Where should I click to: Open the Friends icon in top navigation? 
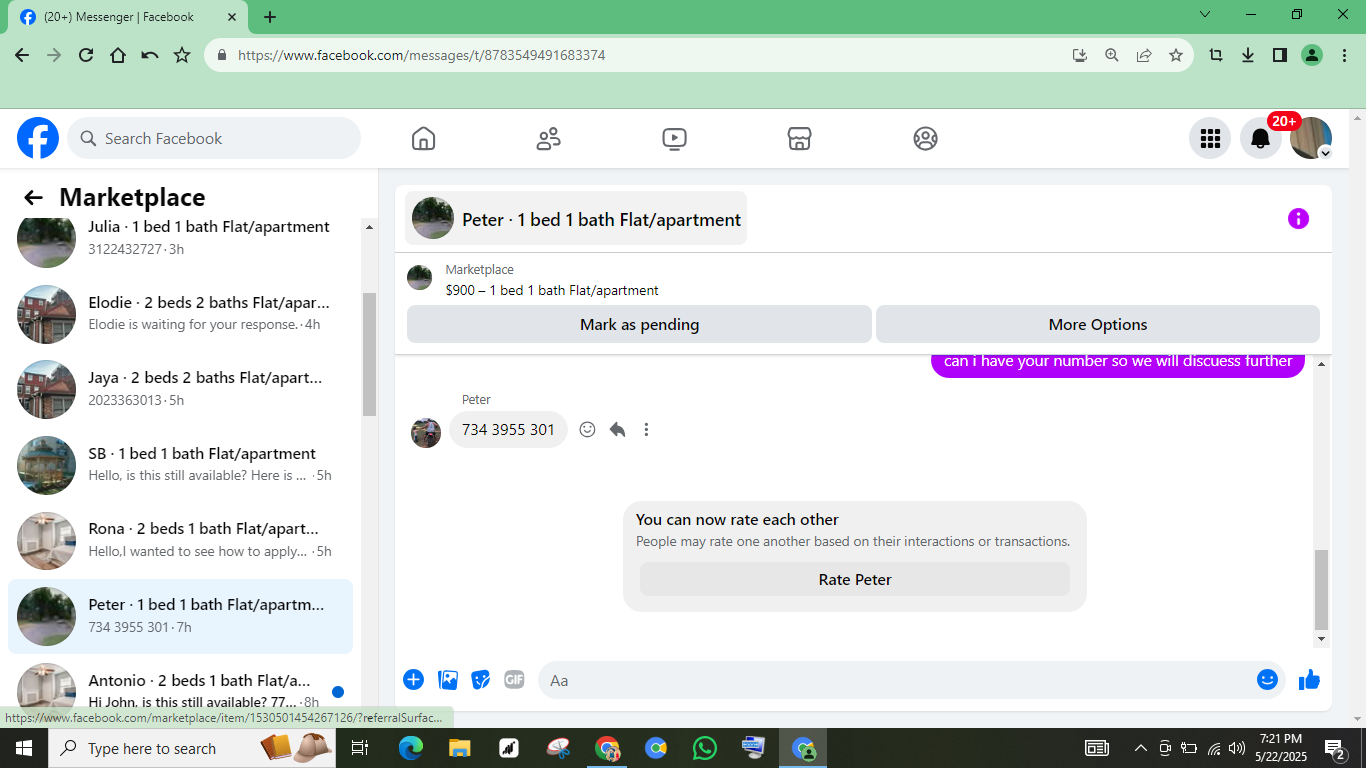tap(549, 138)
